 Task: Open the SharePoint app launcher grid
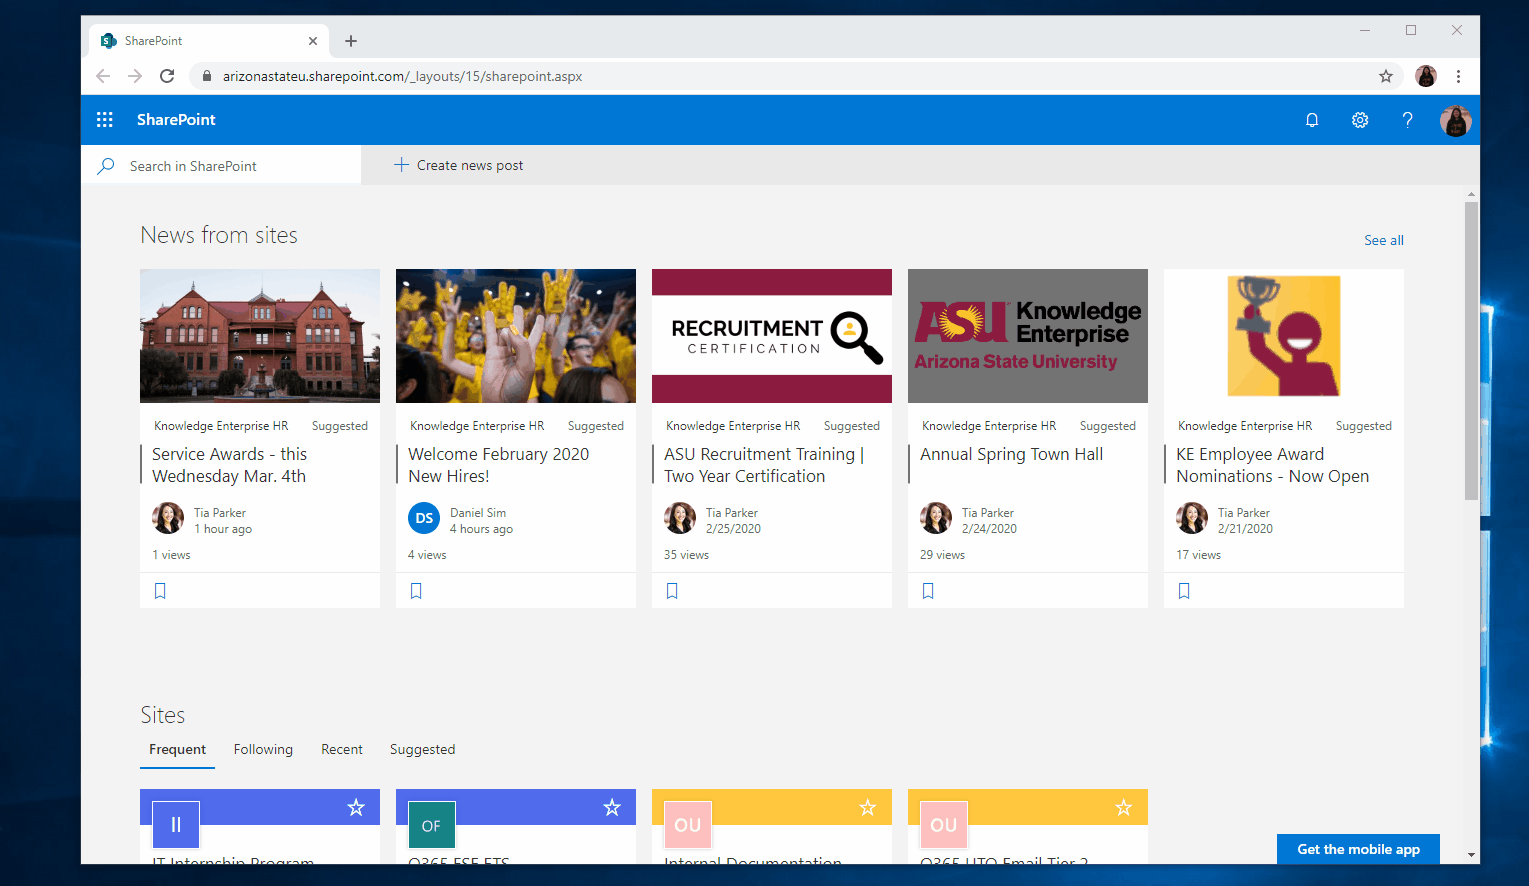(x=104, y=120)
